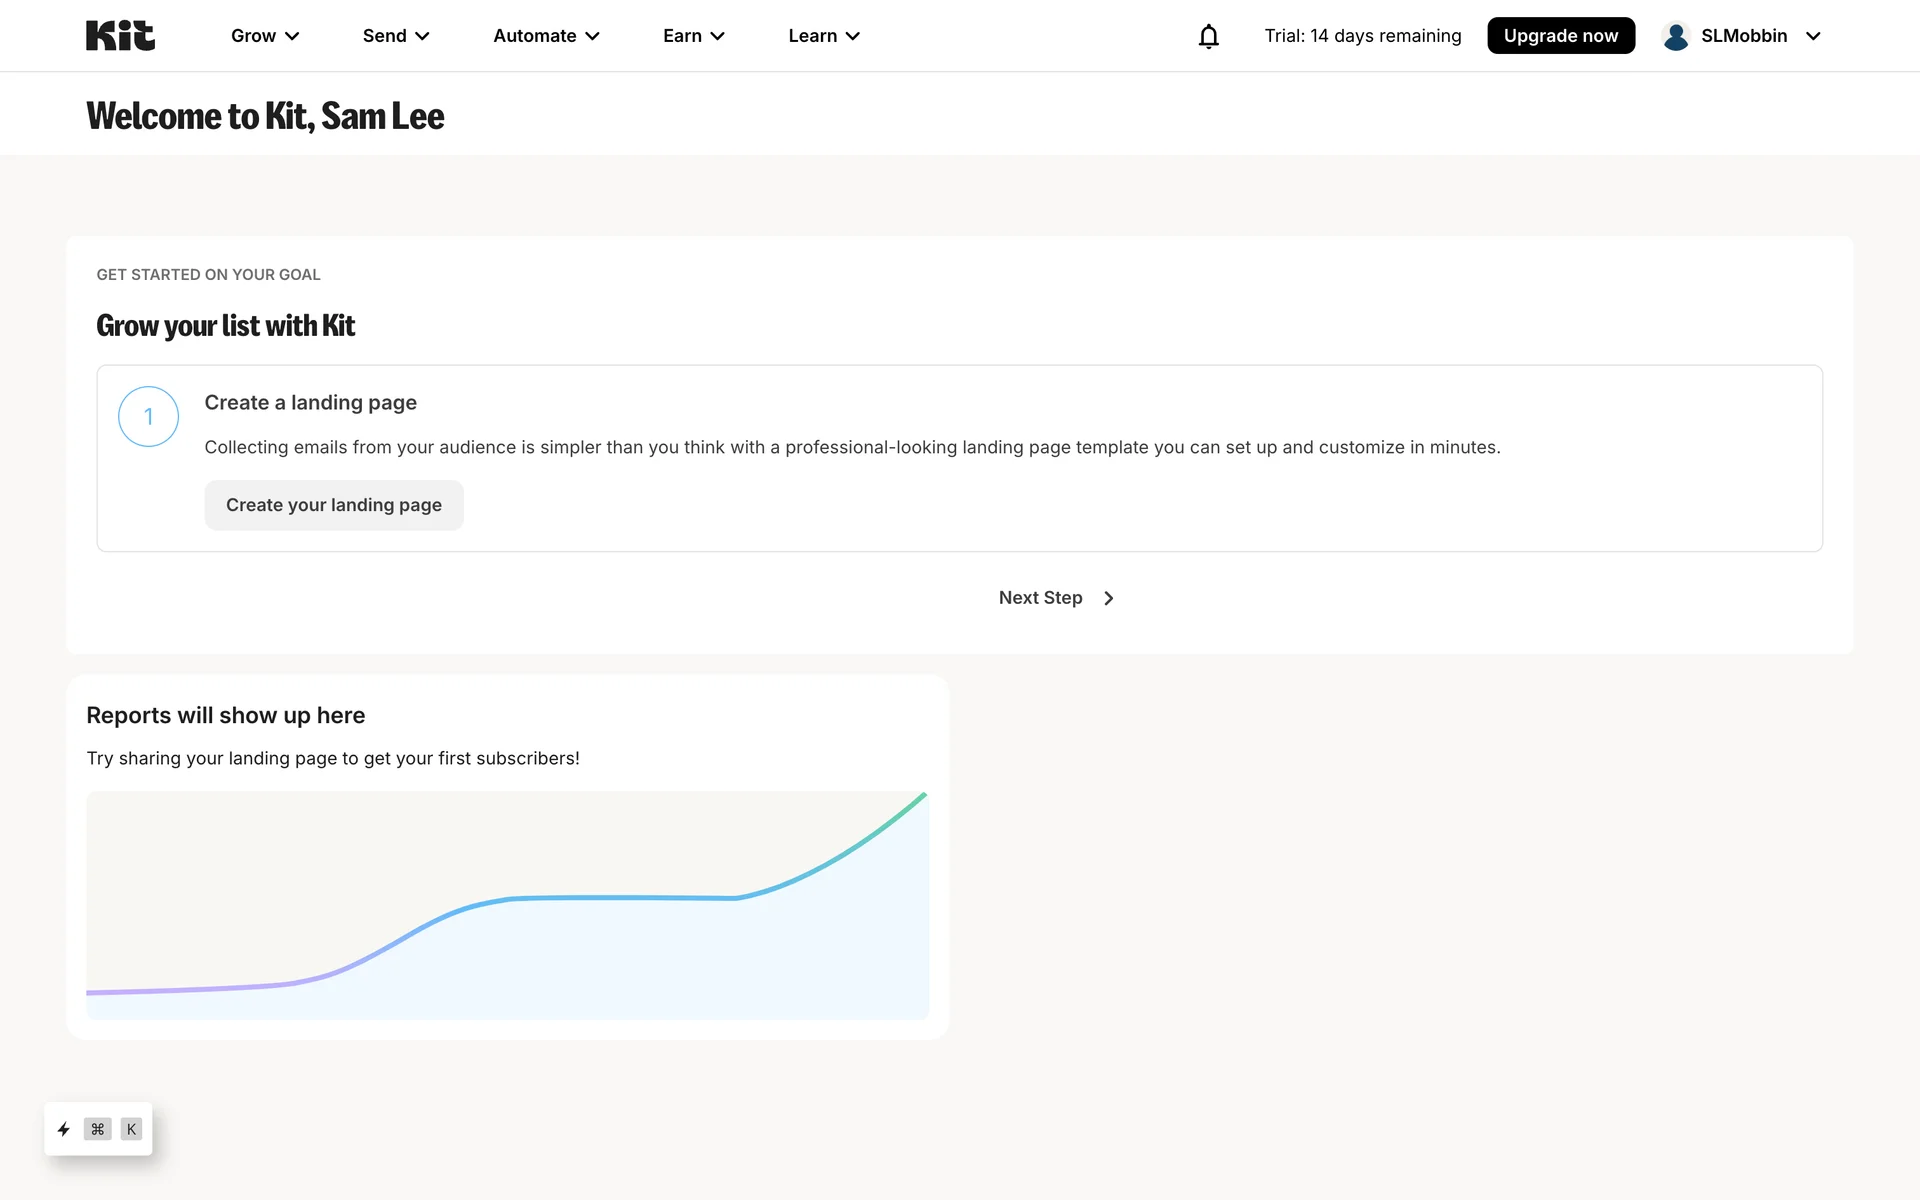1920x1200 pixels.
Task: Click the command key icon
Action: (97, 1129)
